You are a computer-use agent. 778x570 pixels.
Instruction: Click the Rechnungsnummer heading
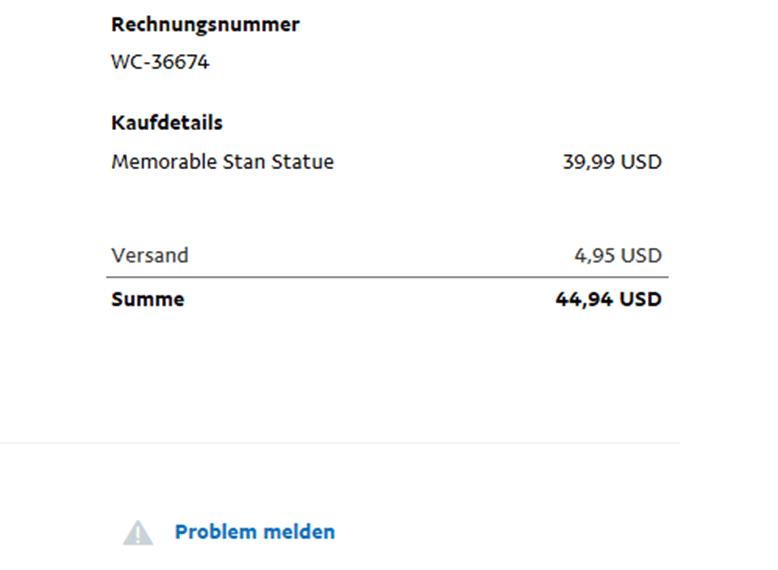pyautogui.click(x=205, y=25)
